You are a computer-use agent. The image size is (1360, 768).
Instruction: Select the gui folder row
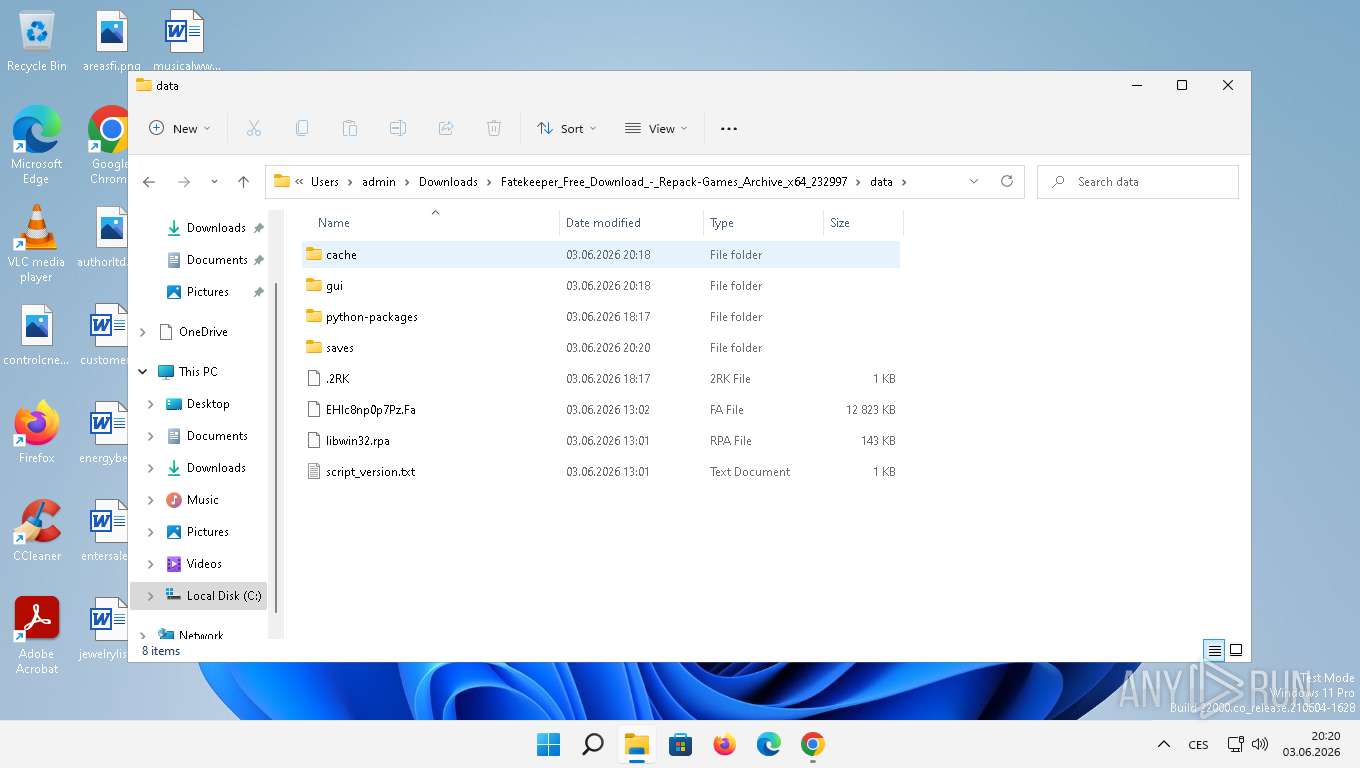(601, 286)
